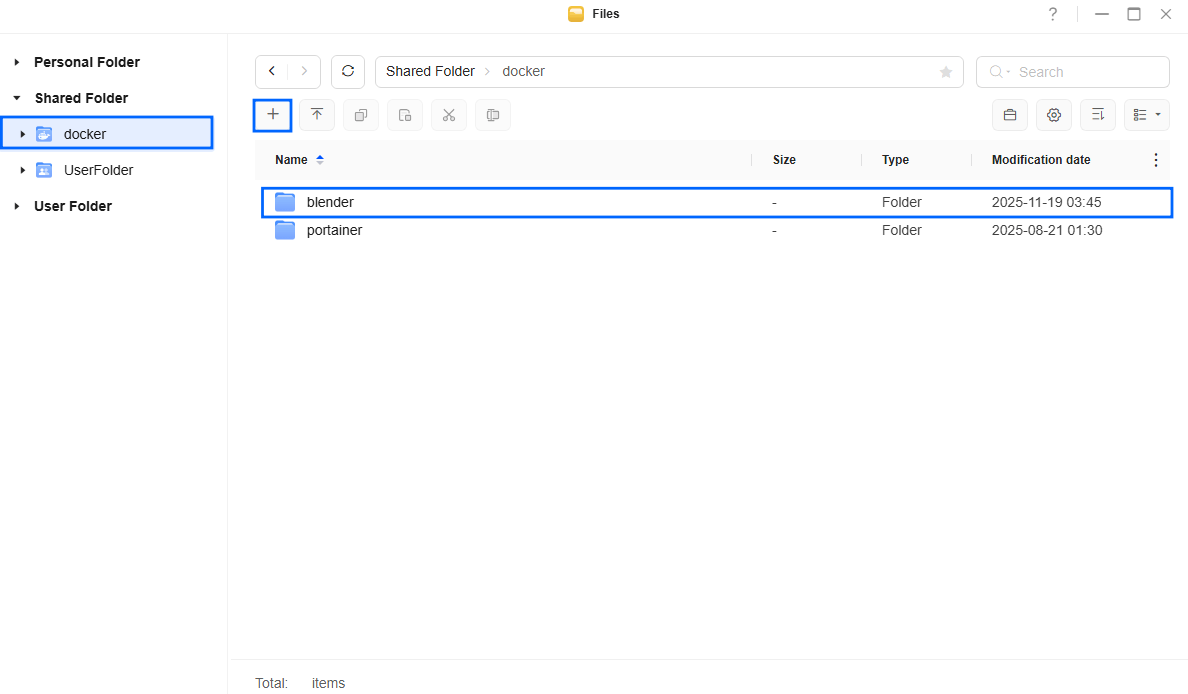Toggle Name column sort direction arrow
The width and height of the screenshot is (1188, 694).
pos(320,160)
